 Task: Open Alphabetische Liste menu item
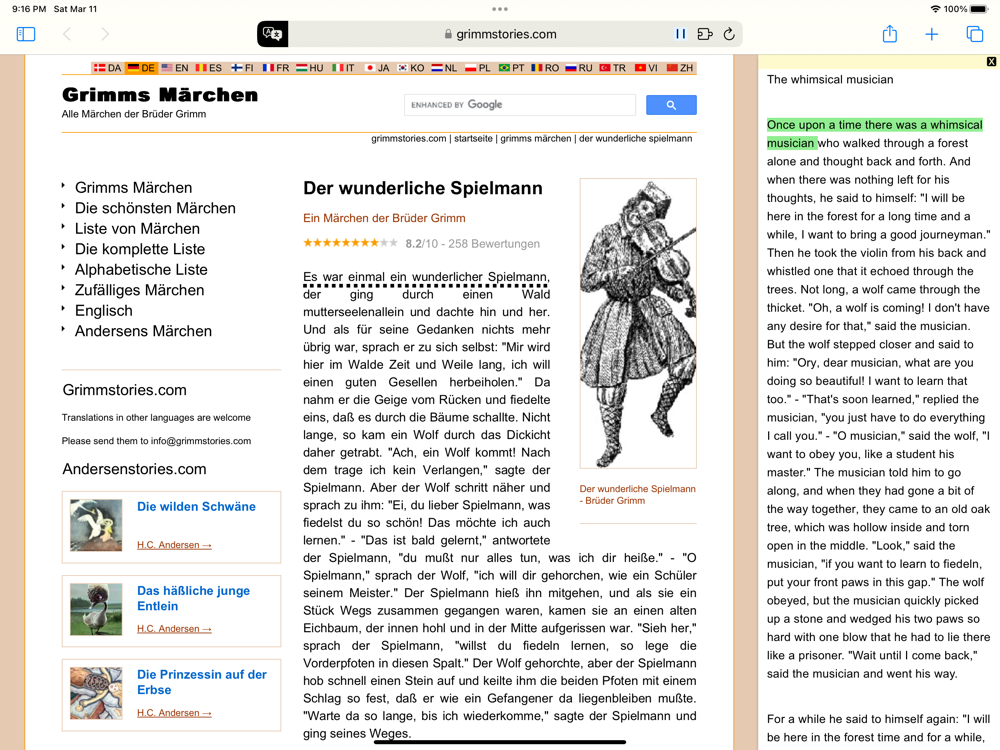141,269
